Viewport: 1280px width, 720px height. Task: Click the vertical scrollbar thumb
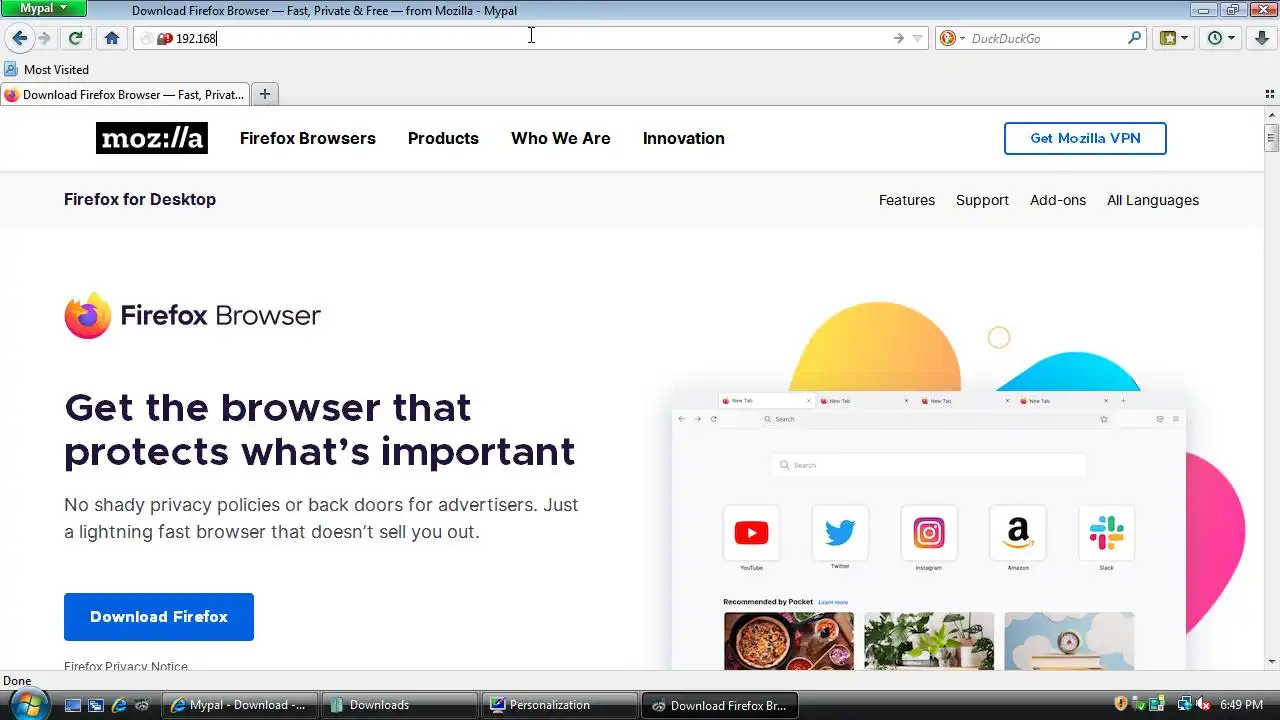(x=1272, y=138)
